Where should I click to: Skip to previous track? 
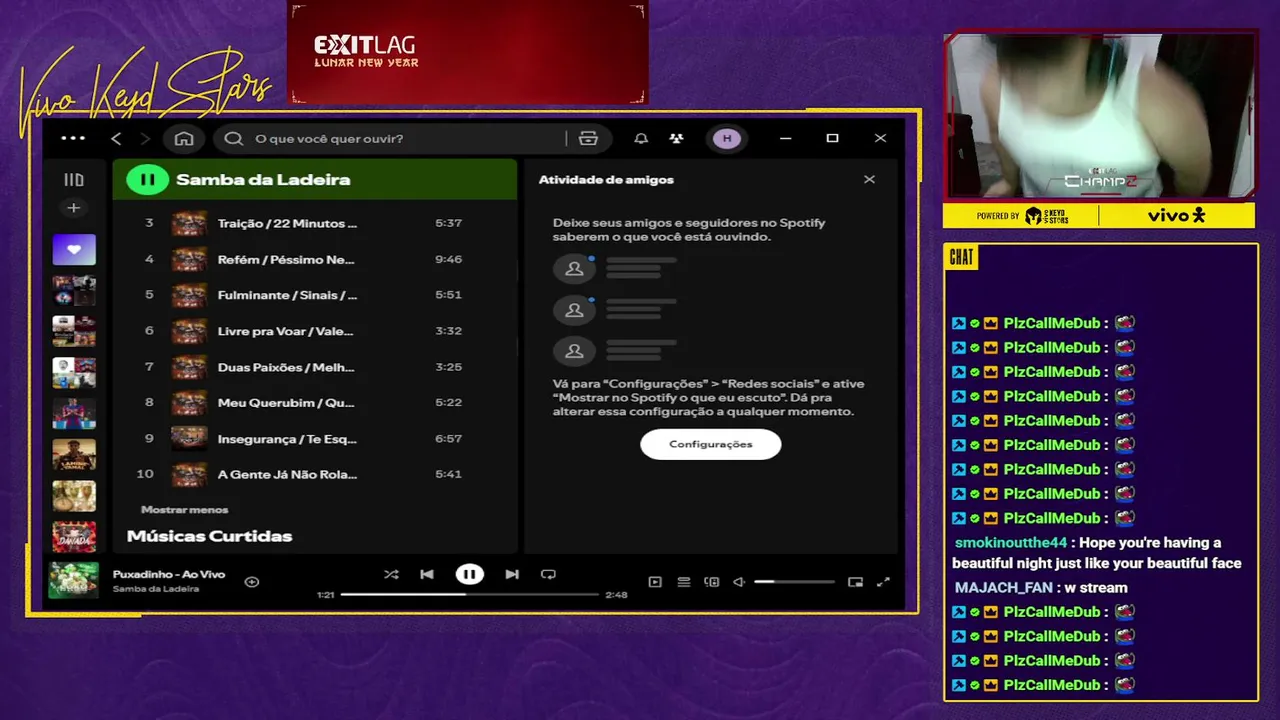(x=427, y=574)
